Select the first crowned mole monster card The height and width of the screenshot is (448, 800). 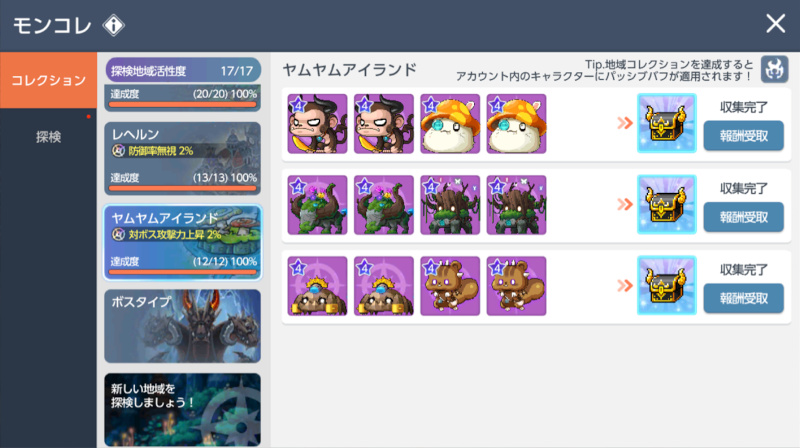point(317,286)
